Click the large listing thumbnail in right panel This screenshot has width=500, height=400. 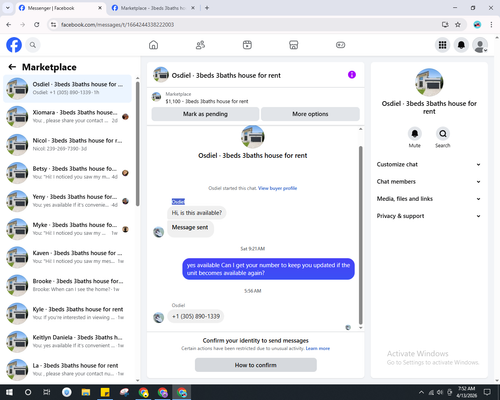pyautogui.click(x=429, y=82)
